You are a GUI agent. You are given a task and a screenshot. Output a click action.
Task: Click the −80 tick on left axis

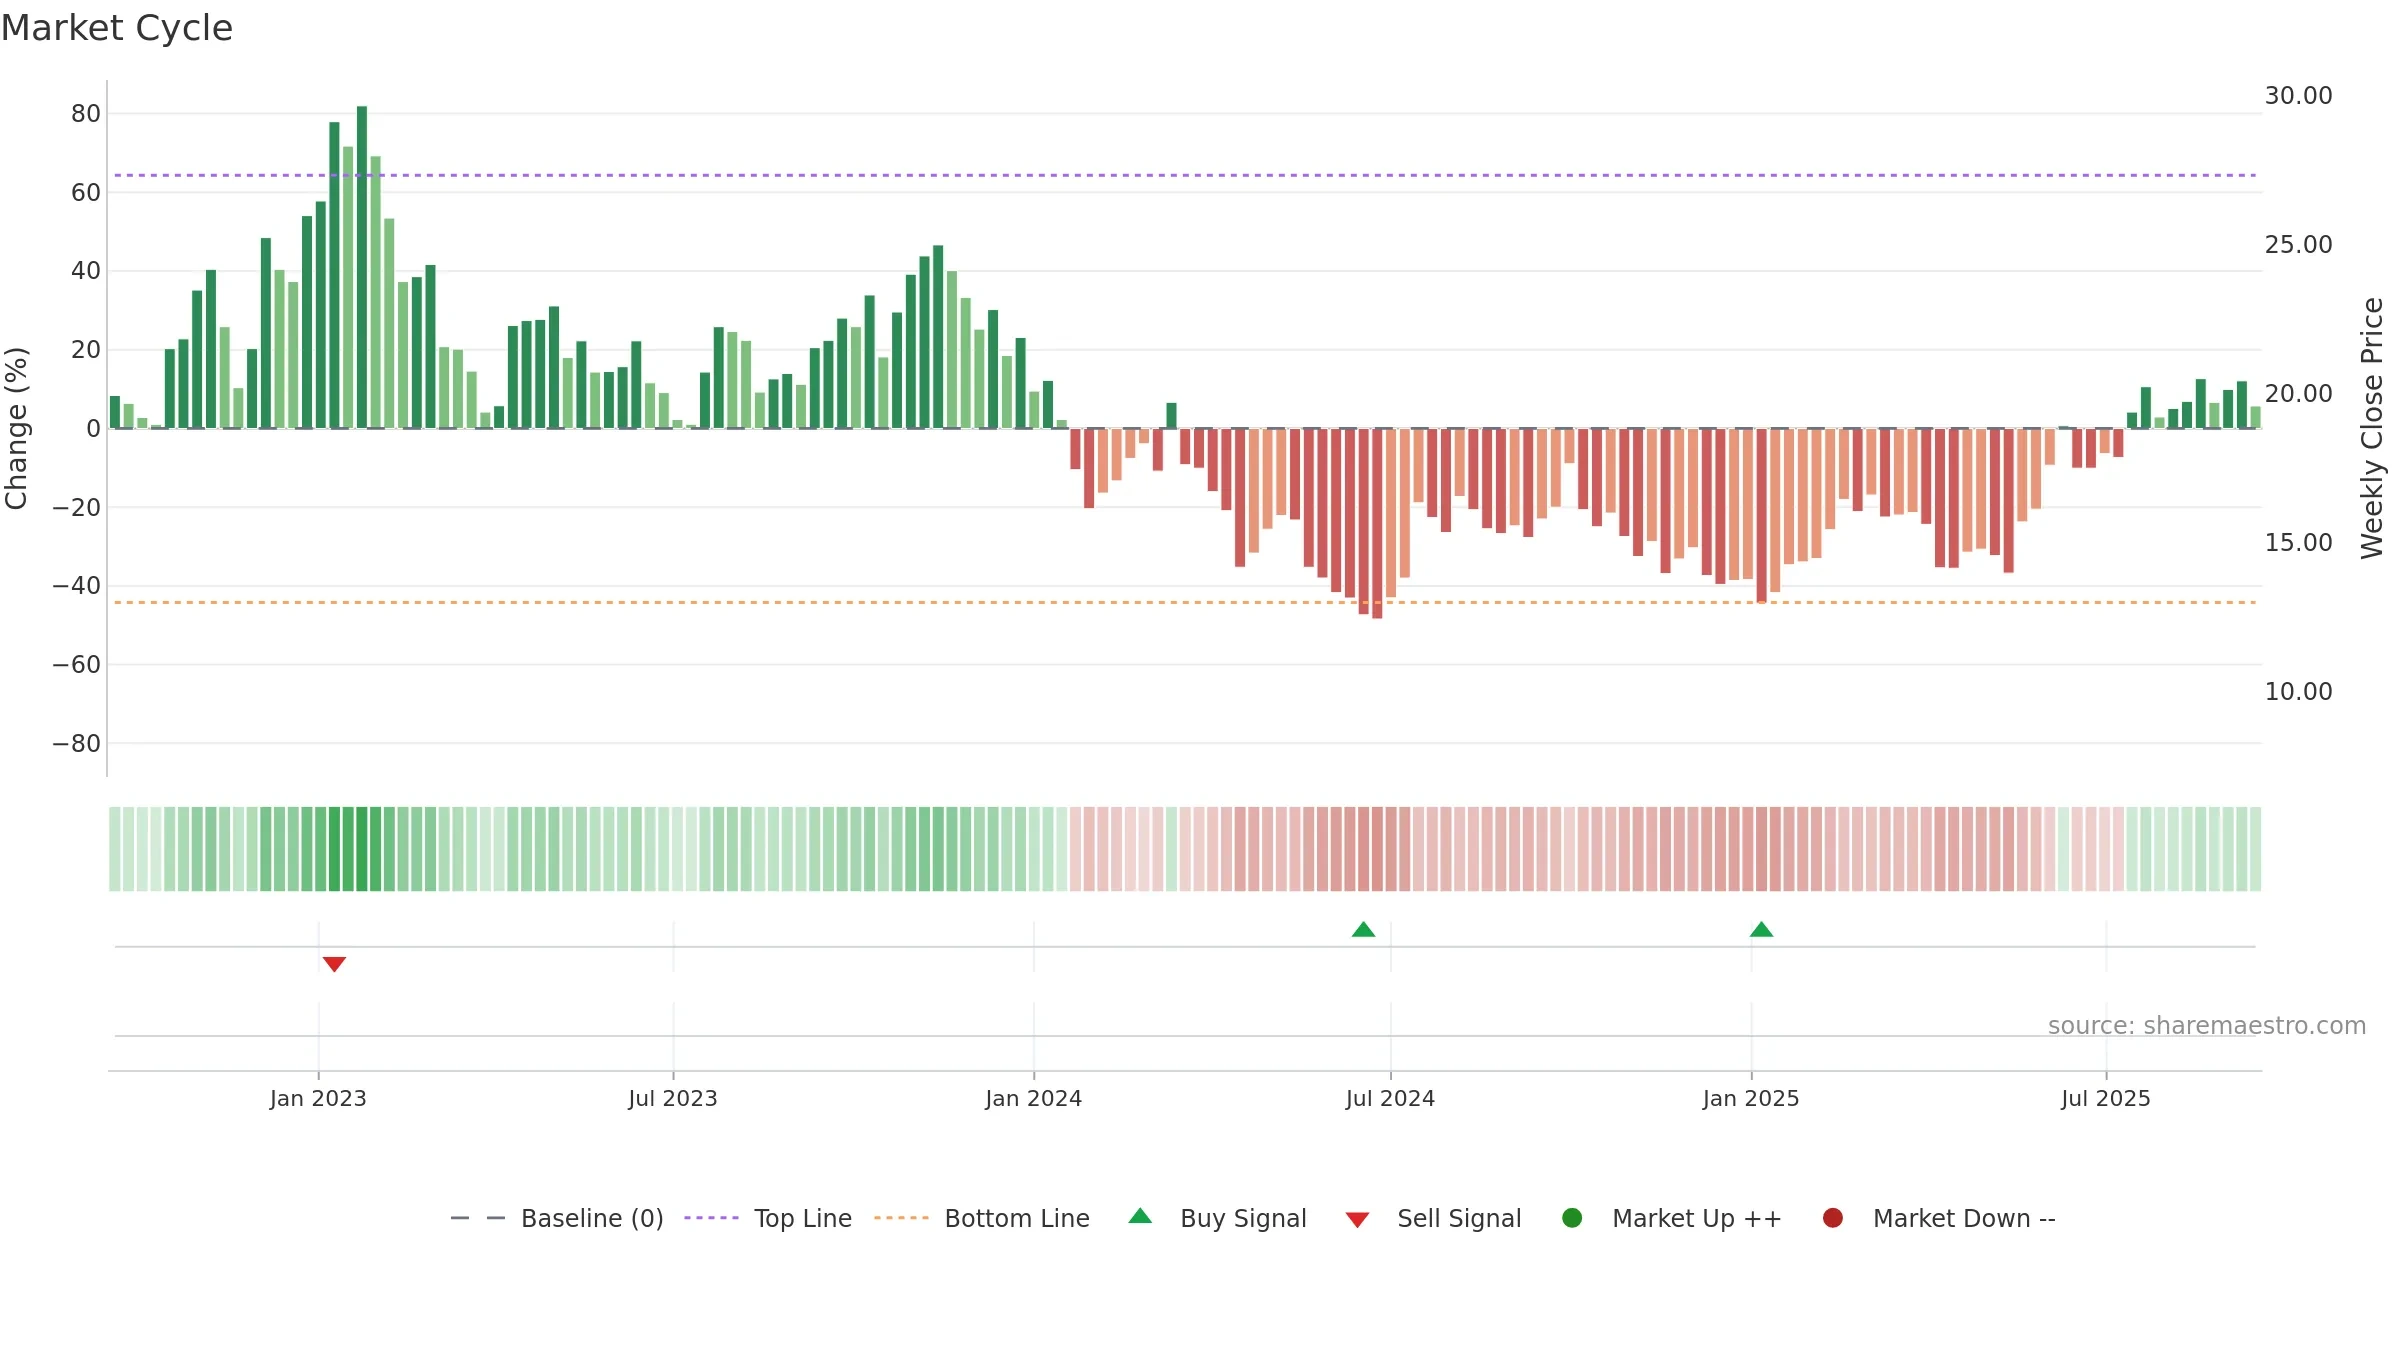(x=77, y=744)
